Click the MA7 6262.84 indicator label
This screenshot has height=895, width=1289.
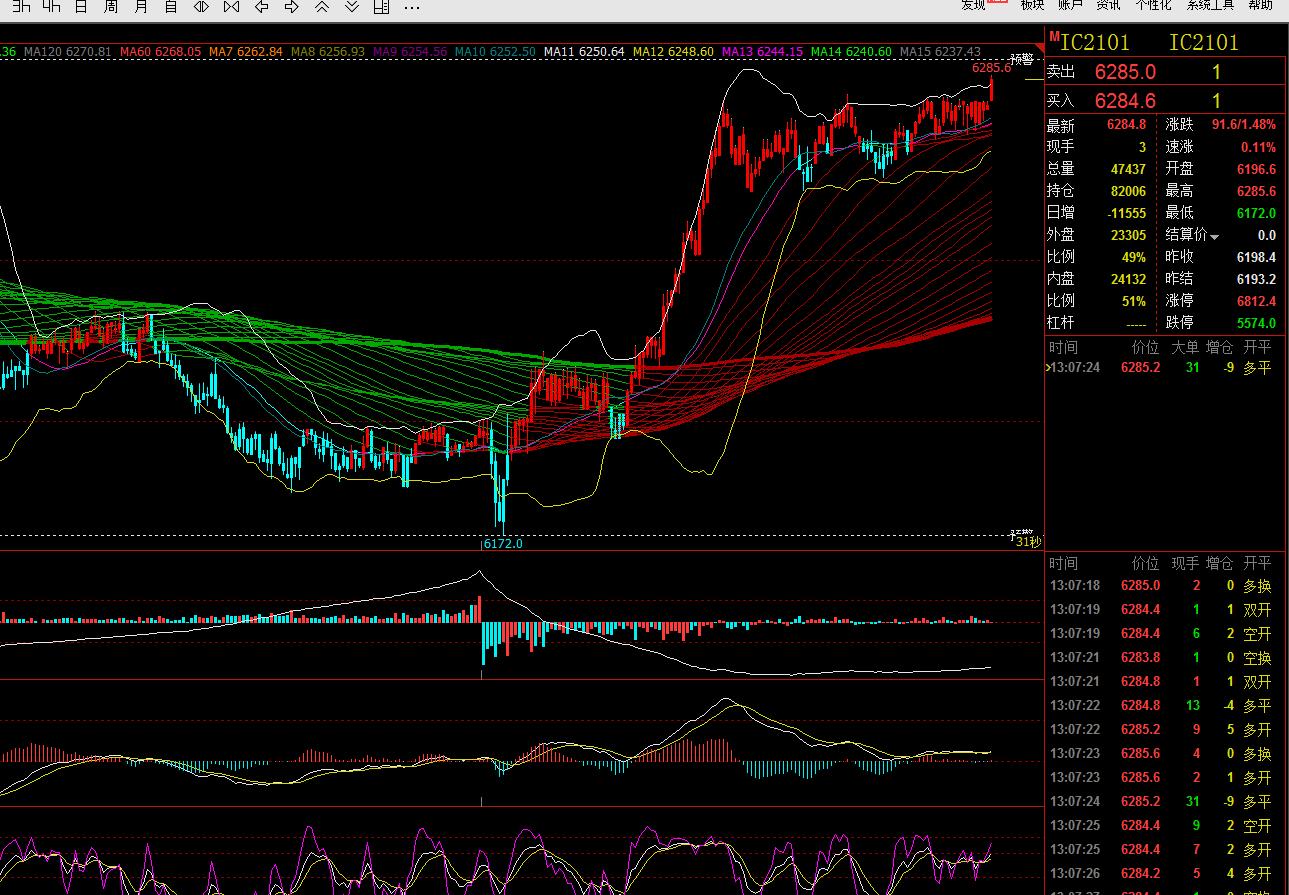(246, 51)
